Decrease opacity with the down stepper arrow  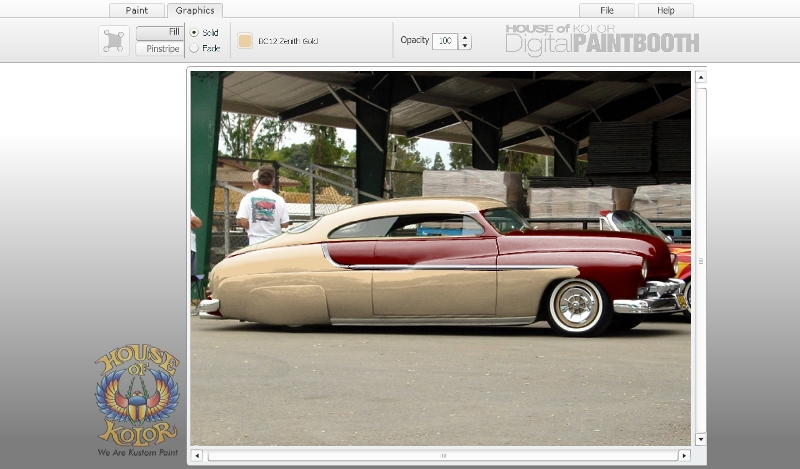pos(464,46)
